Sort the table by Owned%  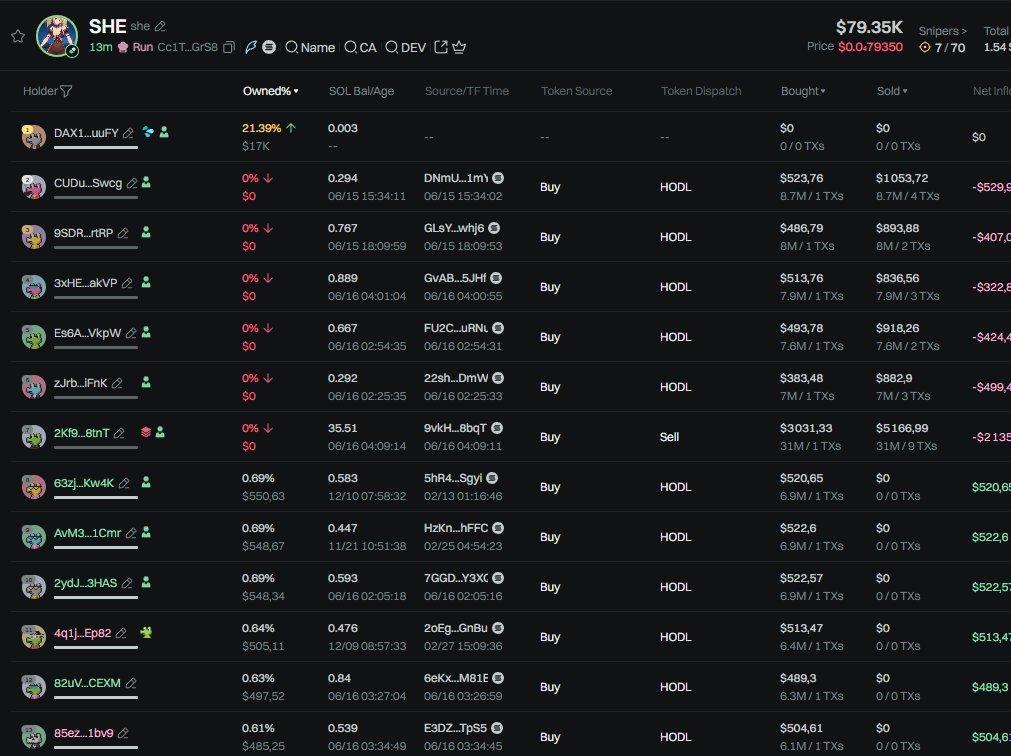coord(270,91)
